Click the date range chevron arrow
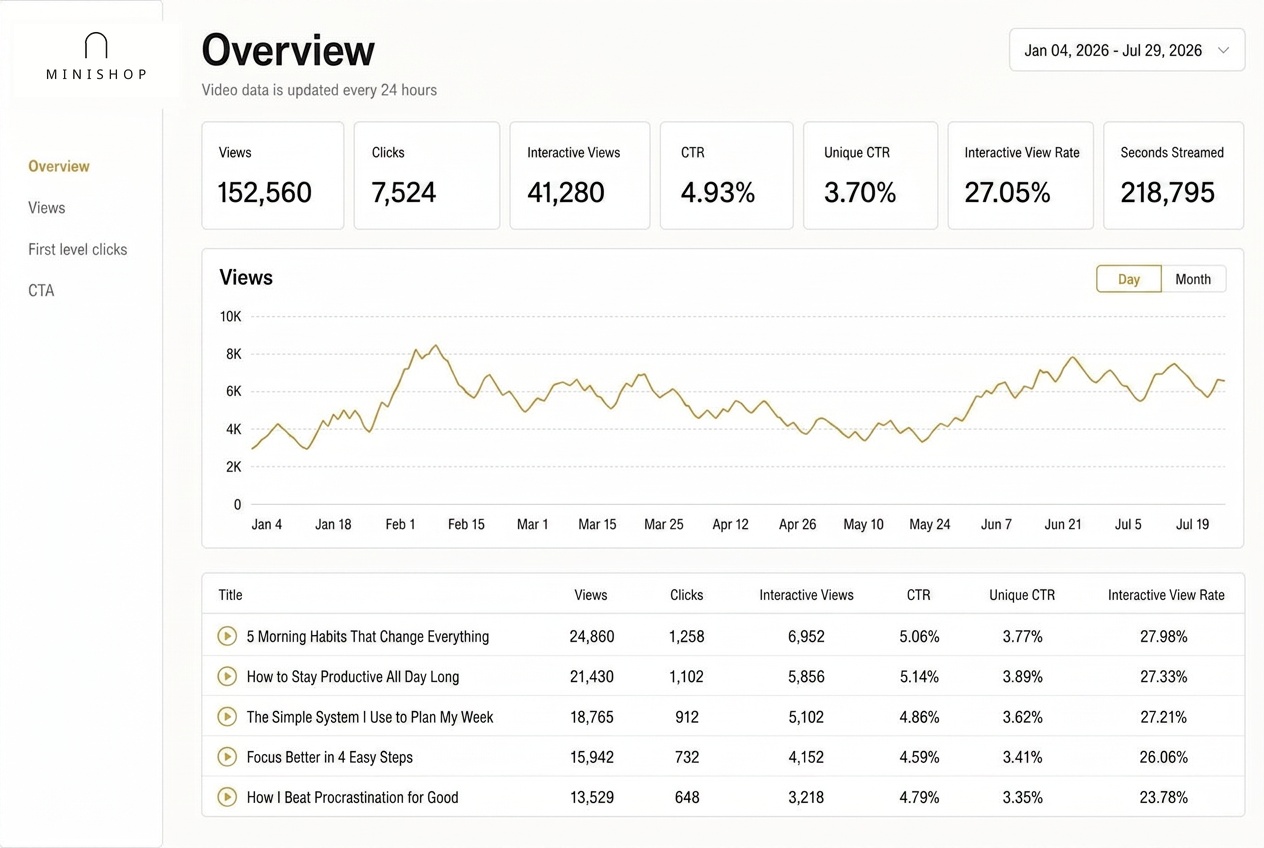The height and width of the screenshot is (848, 1264). pos(1223,51)
